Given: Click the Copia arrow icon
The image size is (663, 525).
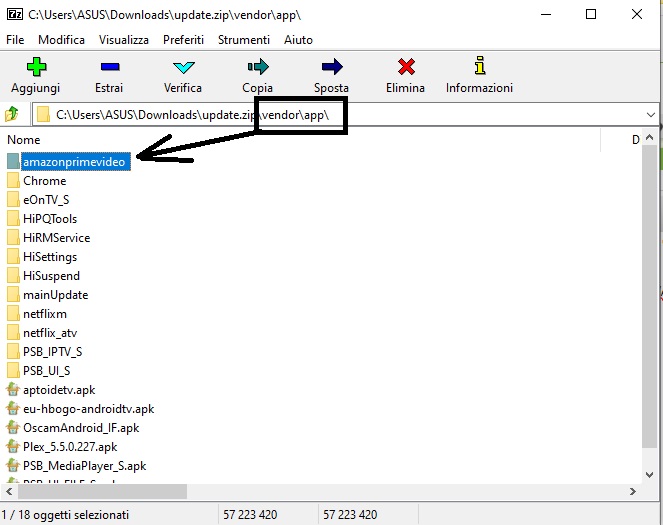Looking at the screenshot, I should [258, 67].
